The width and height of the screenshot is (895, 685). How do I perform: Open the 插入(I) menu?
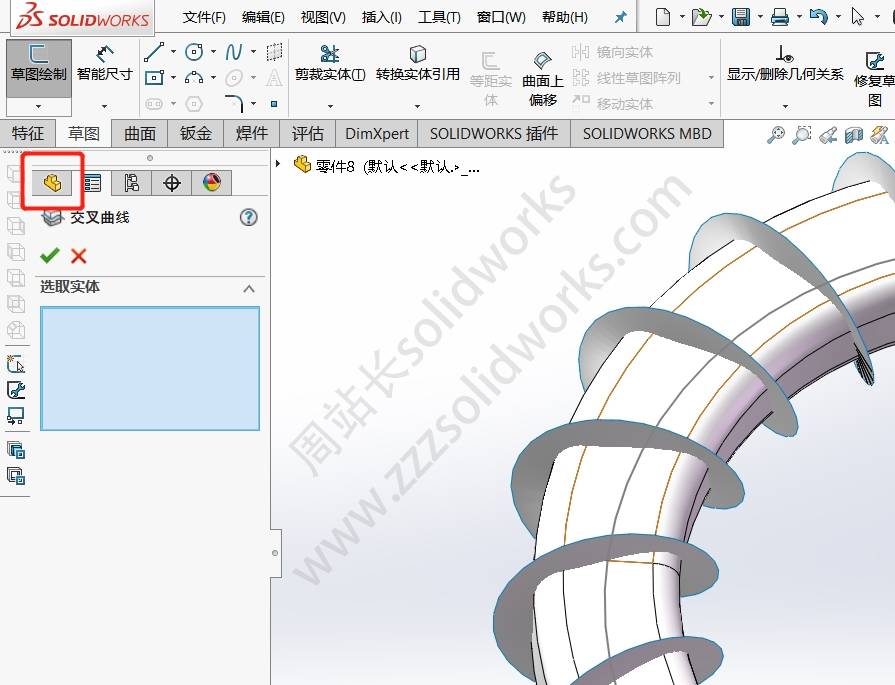click(381, 17)
